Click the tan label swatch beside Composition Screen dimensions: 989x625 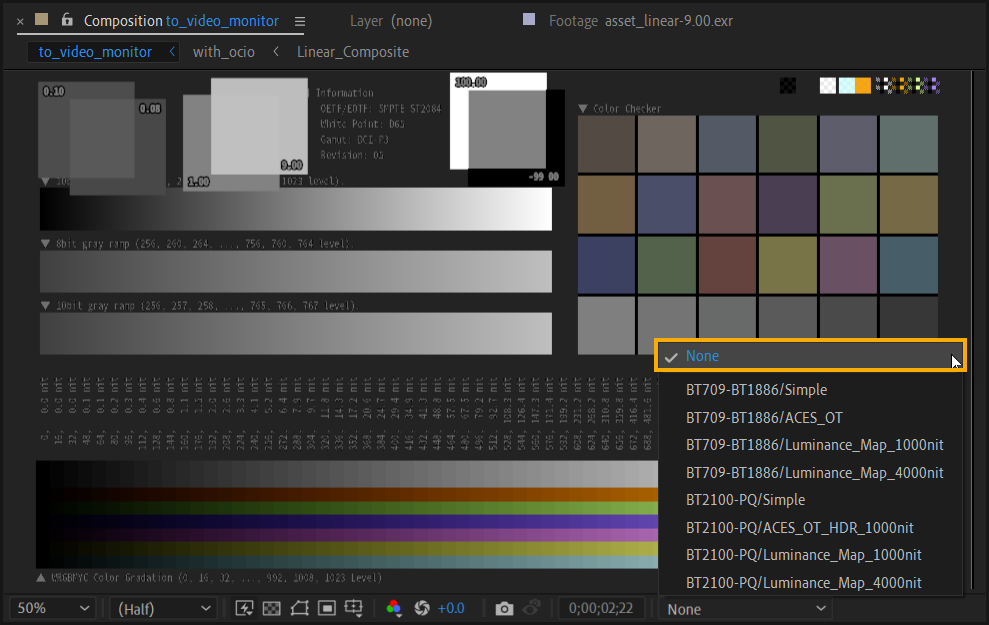pyautogui.click(x=42, y=20)
